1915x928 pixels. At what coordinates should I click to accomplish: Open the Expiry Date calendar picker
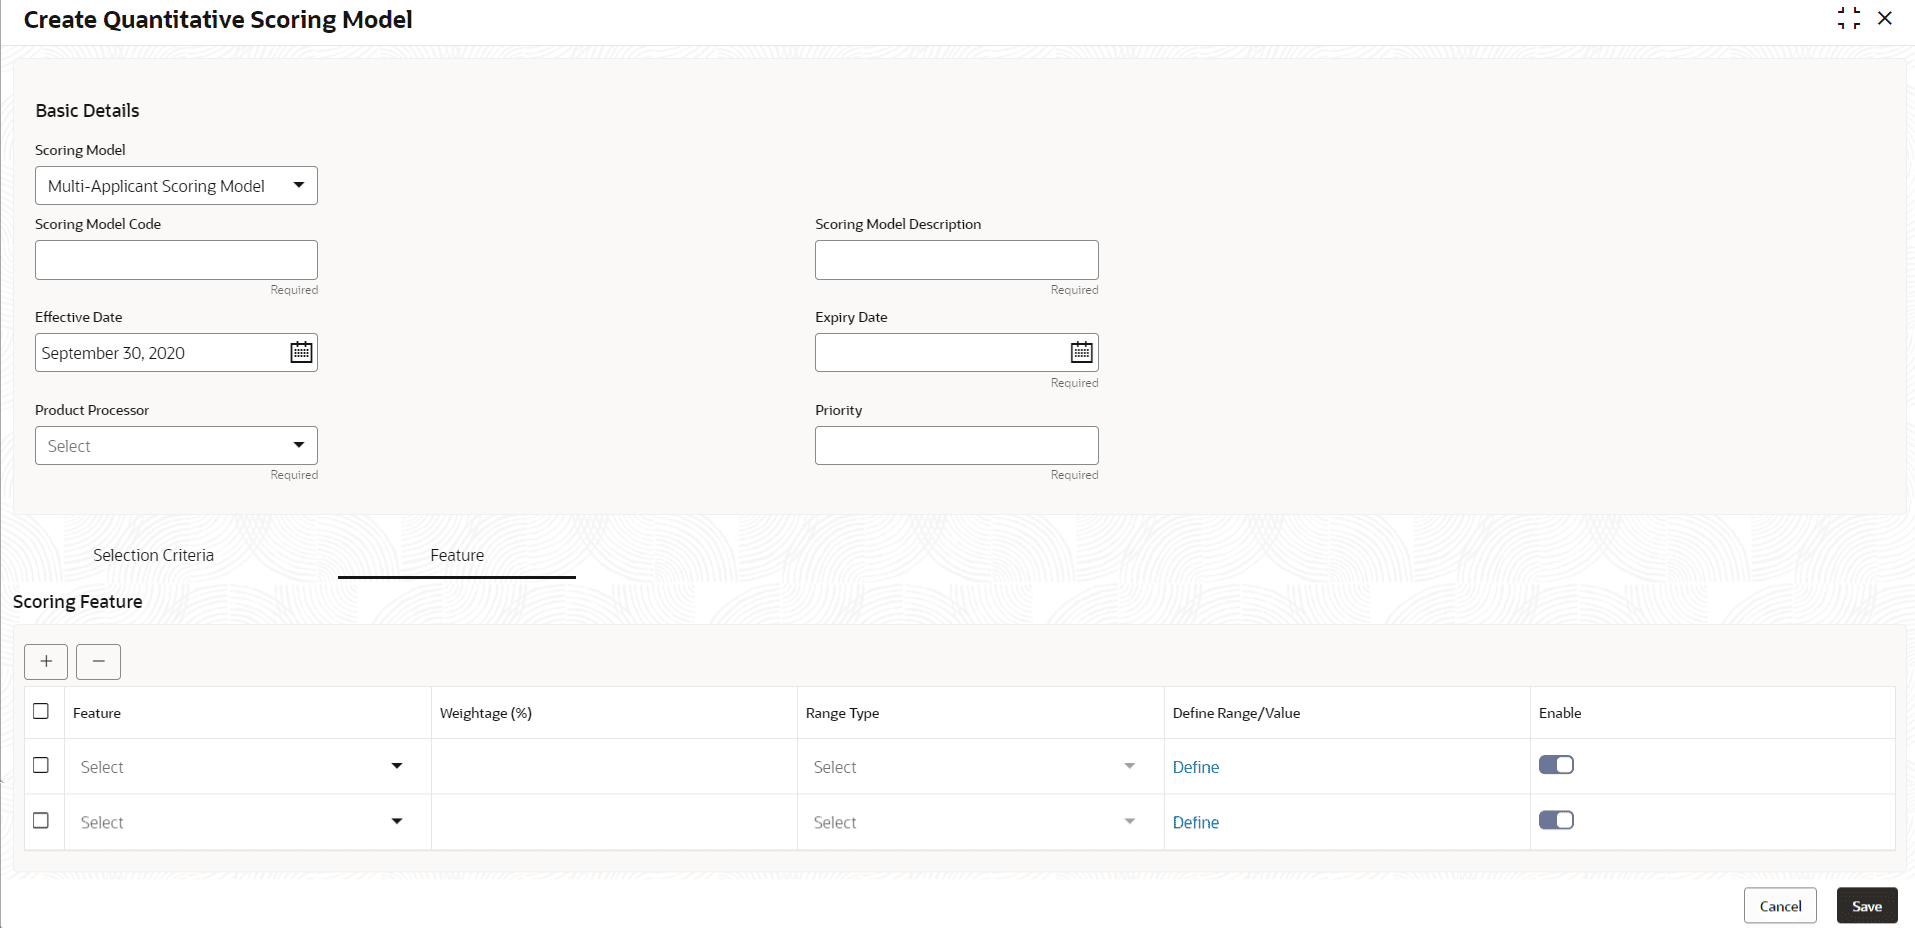click(1079, 352)
